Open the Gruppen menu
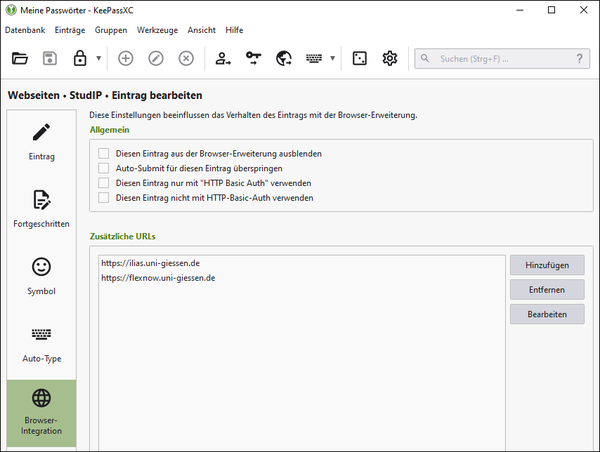 tap(111, 30)
